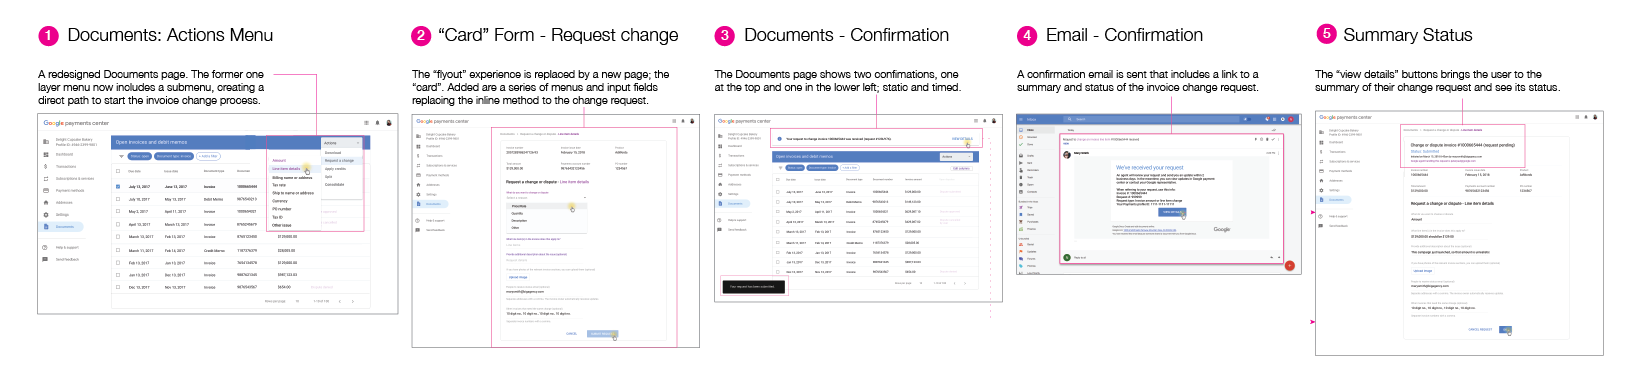1640x392 pixels.
Task: Step 1 mockup: click Transactions sidebar icon
Action: [46, 166]
